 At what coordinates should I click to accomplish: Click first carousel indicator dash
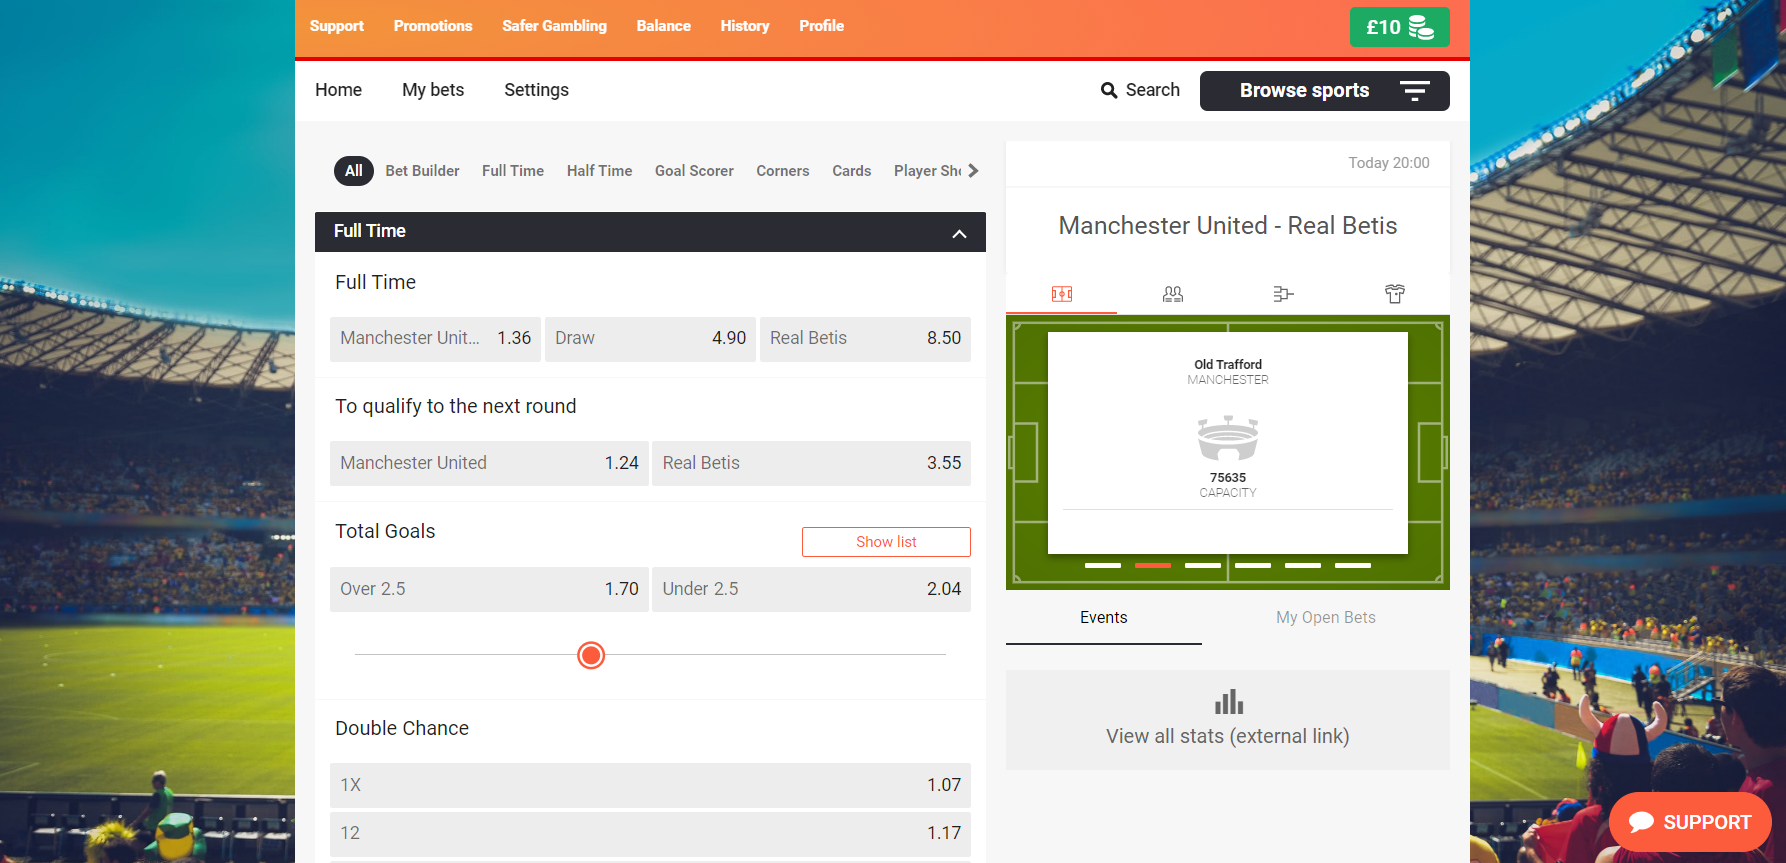pyautogui.click(x=1103, y=565)
